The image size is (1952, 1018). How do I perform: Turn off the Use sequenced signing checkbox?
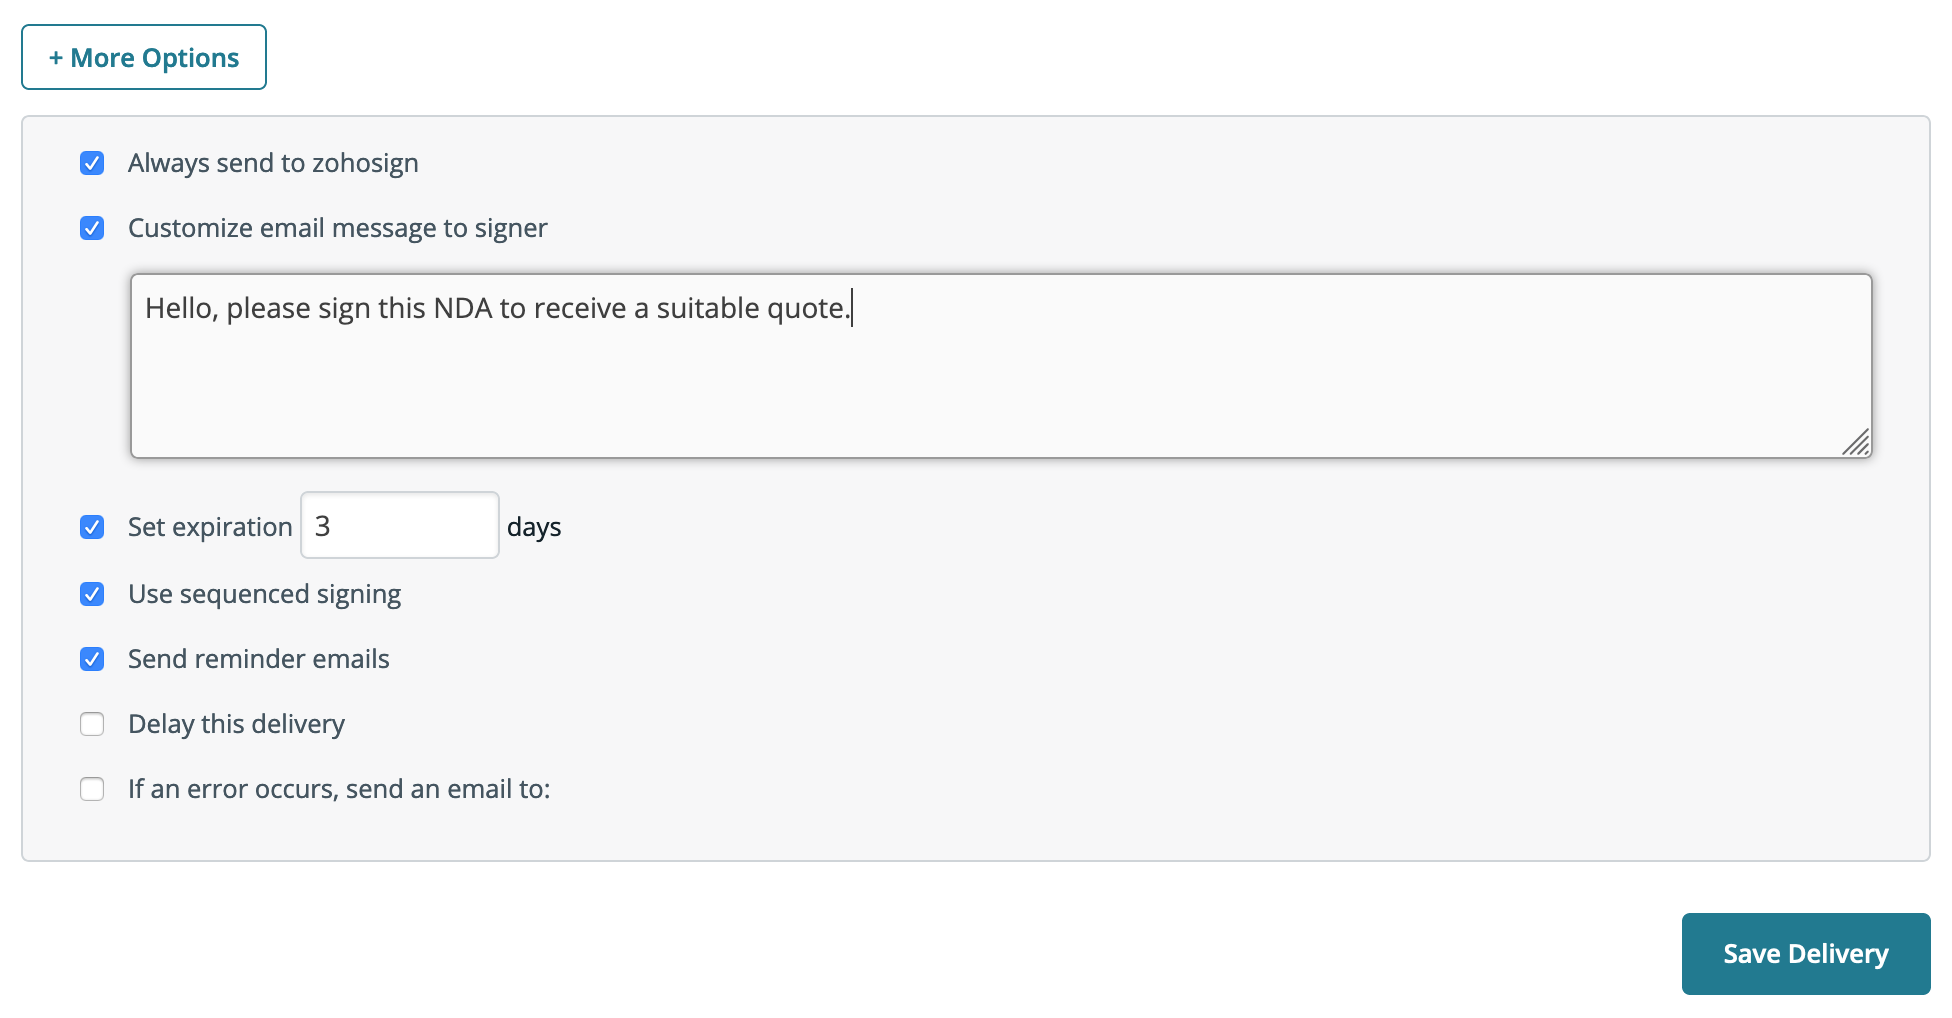point(92,594)
